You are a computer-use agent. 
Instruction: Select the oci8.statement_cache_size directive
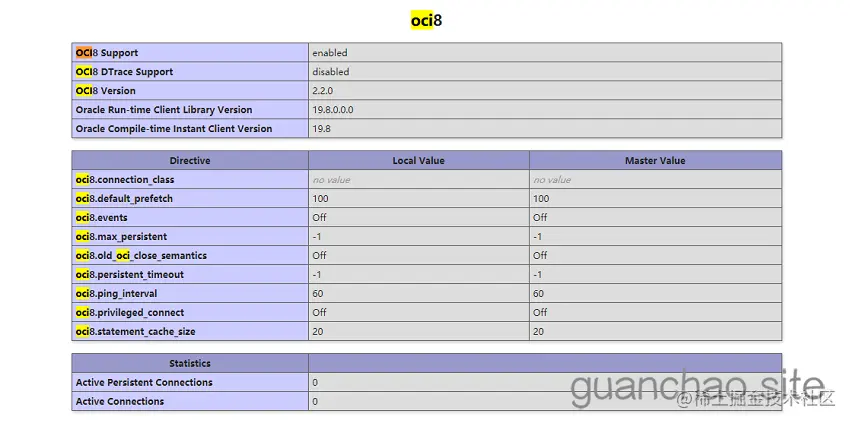pos(136,331)
